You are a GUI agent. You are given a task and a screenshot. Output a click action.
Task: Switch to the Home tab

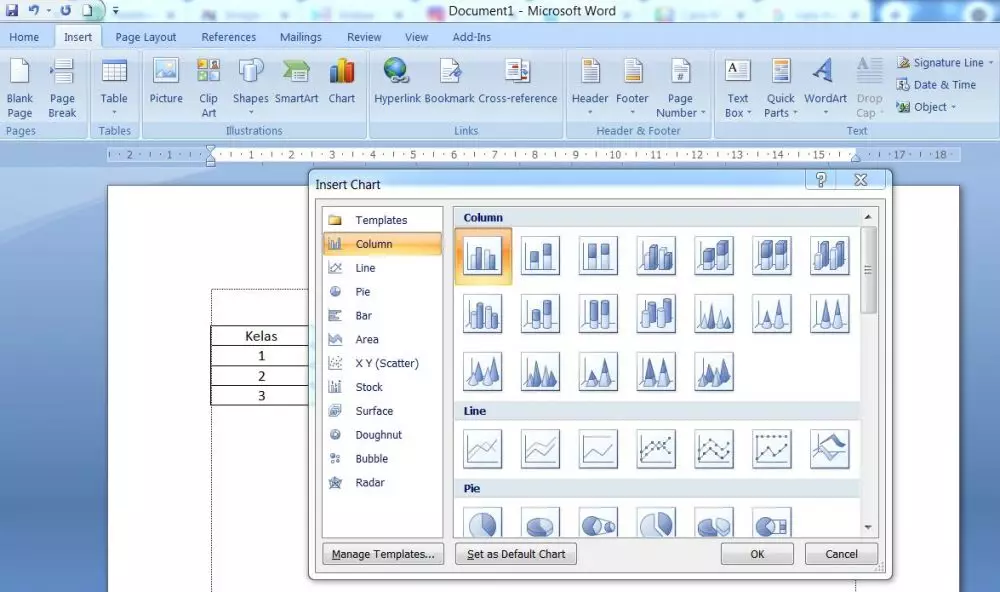pos(25,36)
